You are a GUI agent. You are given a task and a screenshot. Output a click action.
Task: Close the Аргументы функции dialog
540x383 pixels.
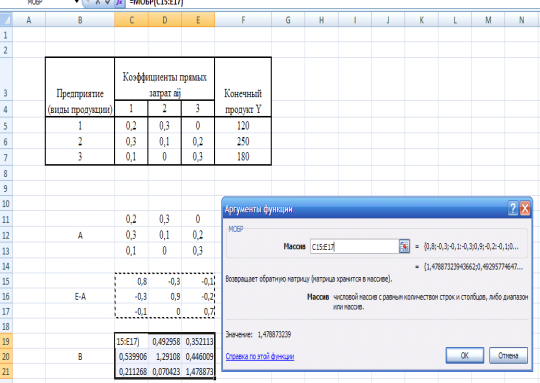pyautogui.click(x=525, y=208)
